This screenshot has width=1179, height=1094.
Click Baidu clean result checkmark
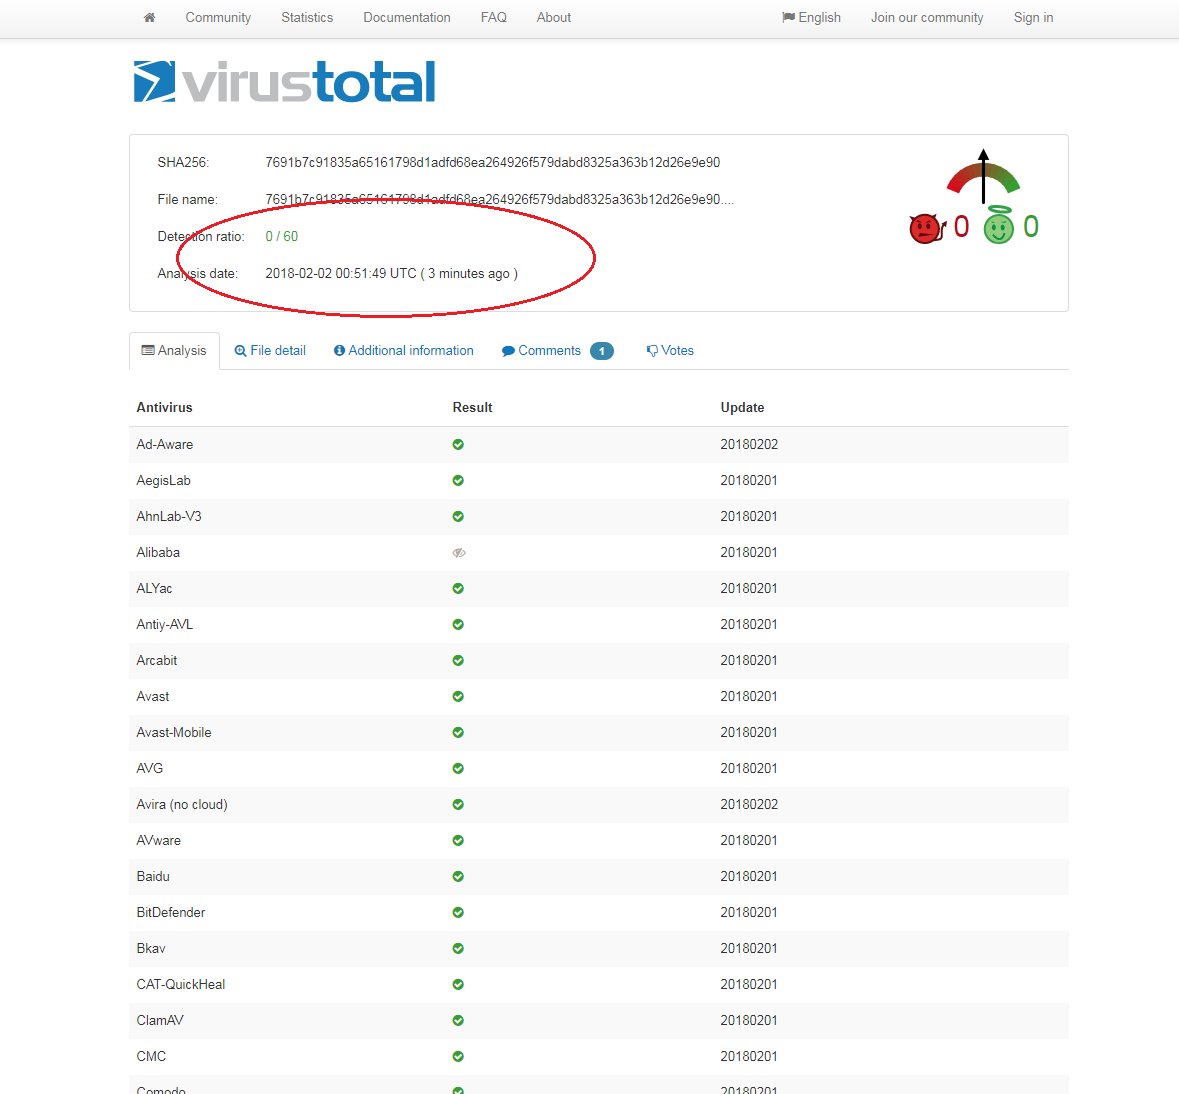coord(458,877)
